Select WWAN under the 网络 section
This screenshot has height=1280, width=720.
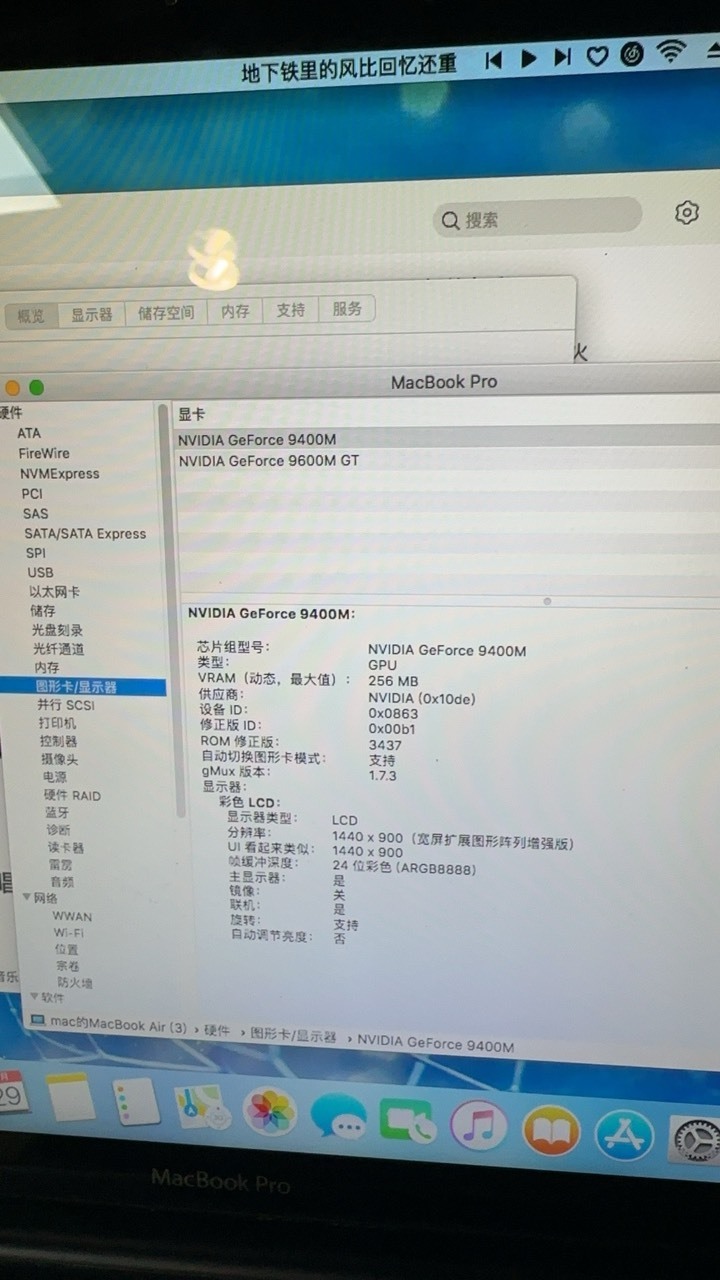pos(72,916)
